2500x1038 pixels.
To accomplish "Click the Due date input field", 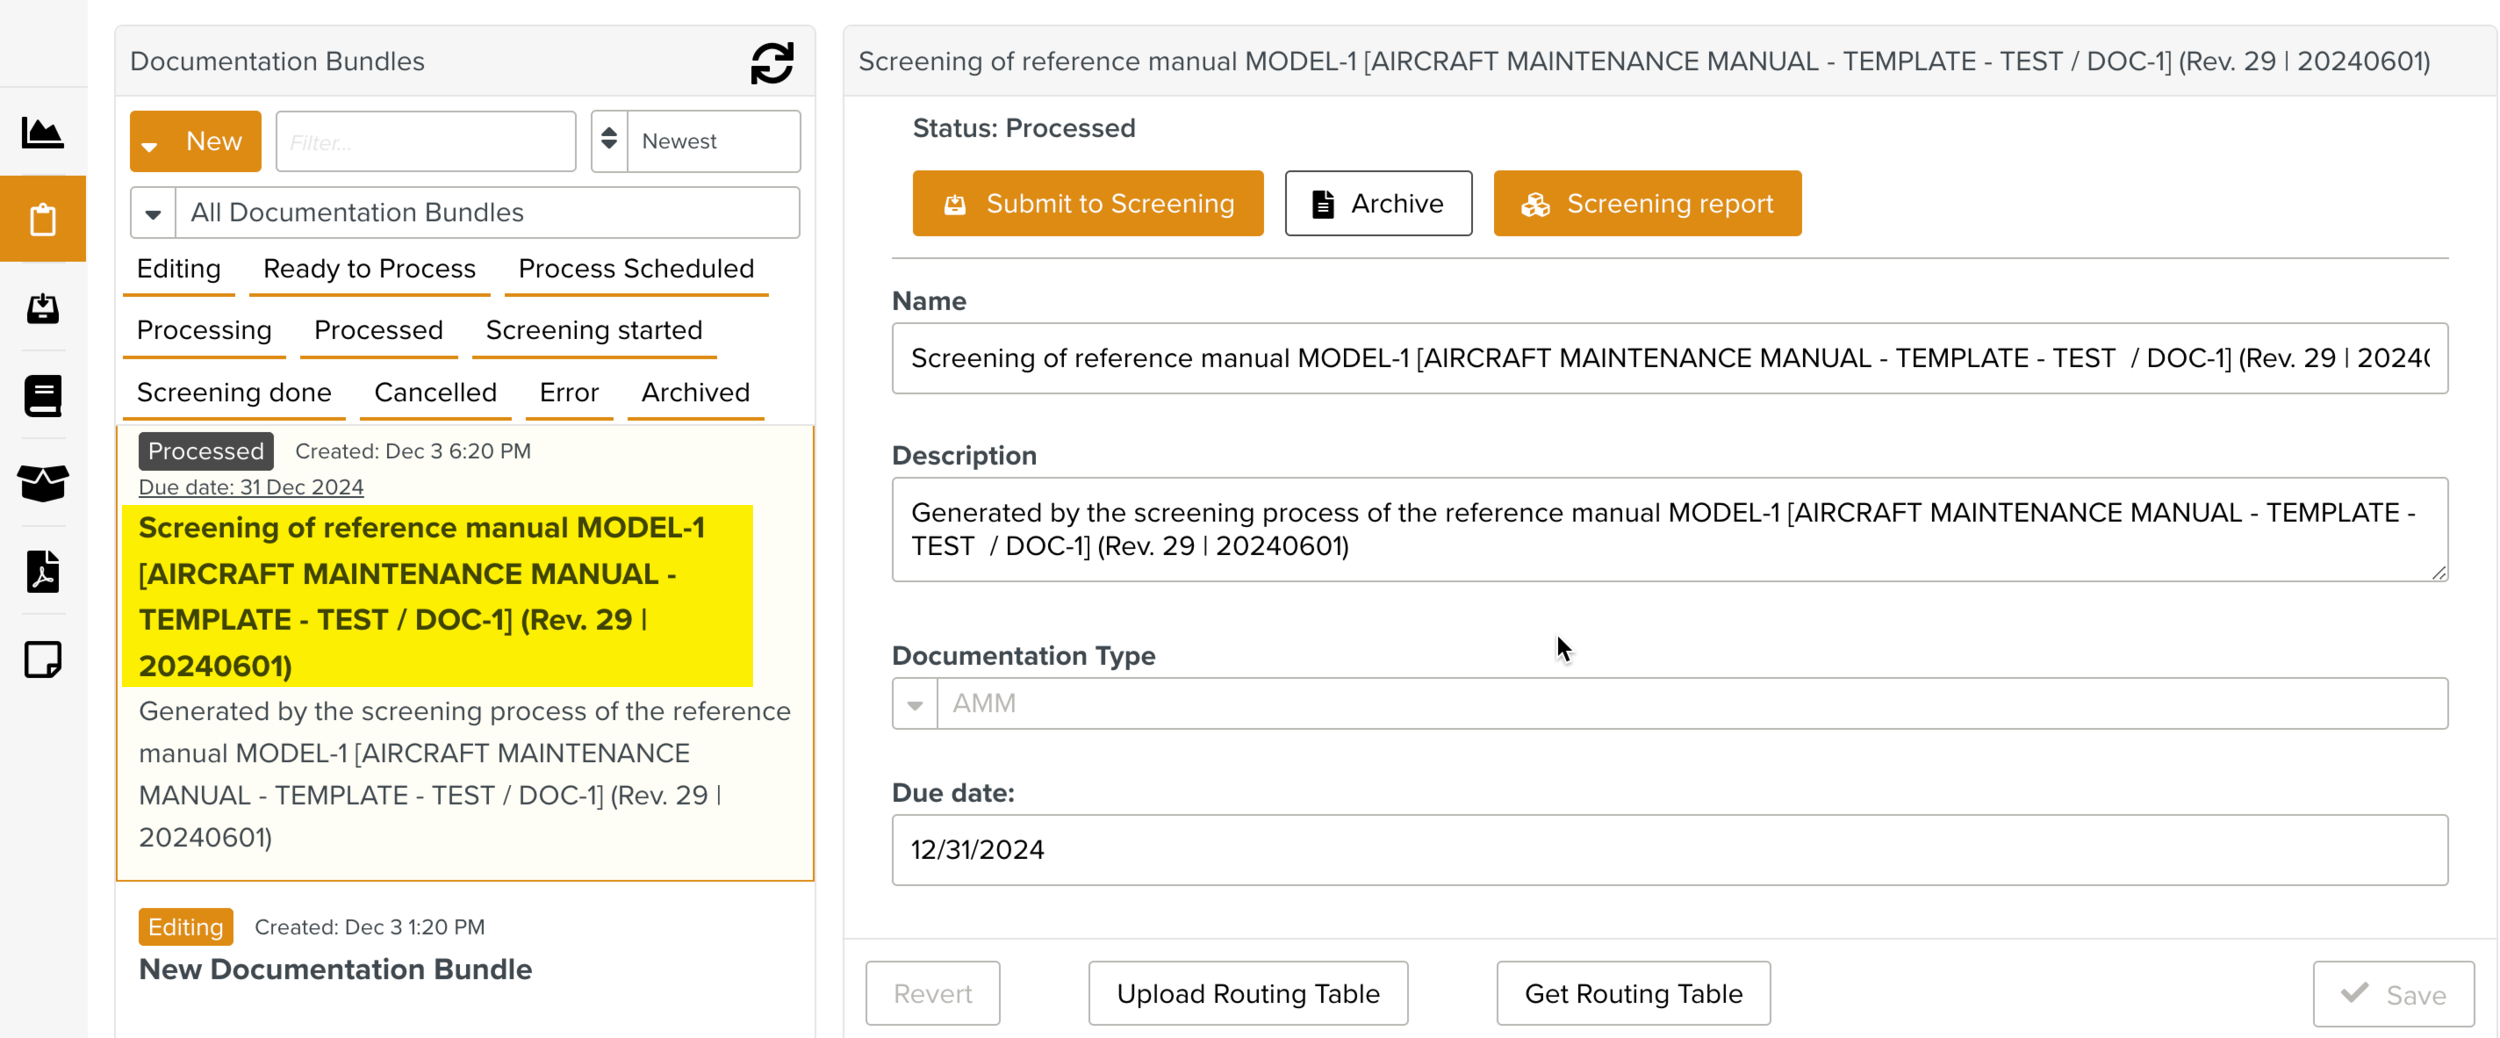I will pyautogui.click(x=1668, y=849).
